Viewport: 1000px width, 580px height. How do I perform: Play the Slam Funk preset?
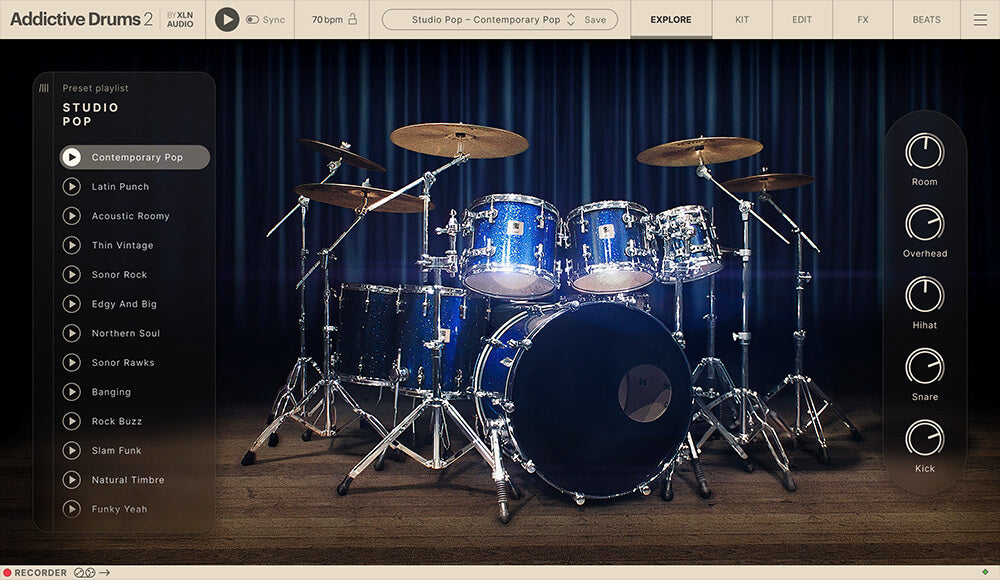point(72,451)
